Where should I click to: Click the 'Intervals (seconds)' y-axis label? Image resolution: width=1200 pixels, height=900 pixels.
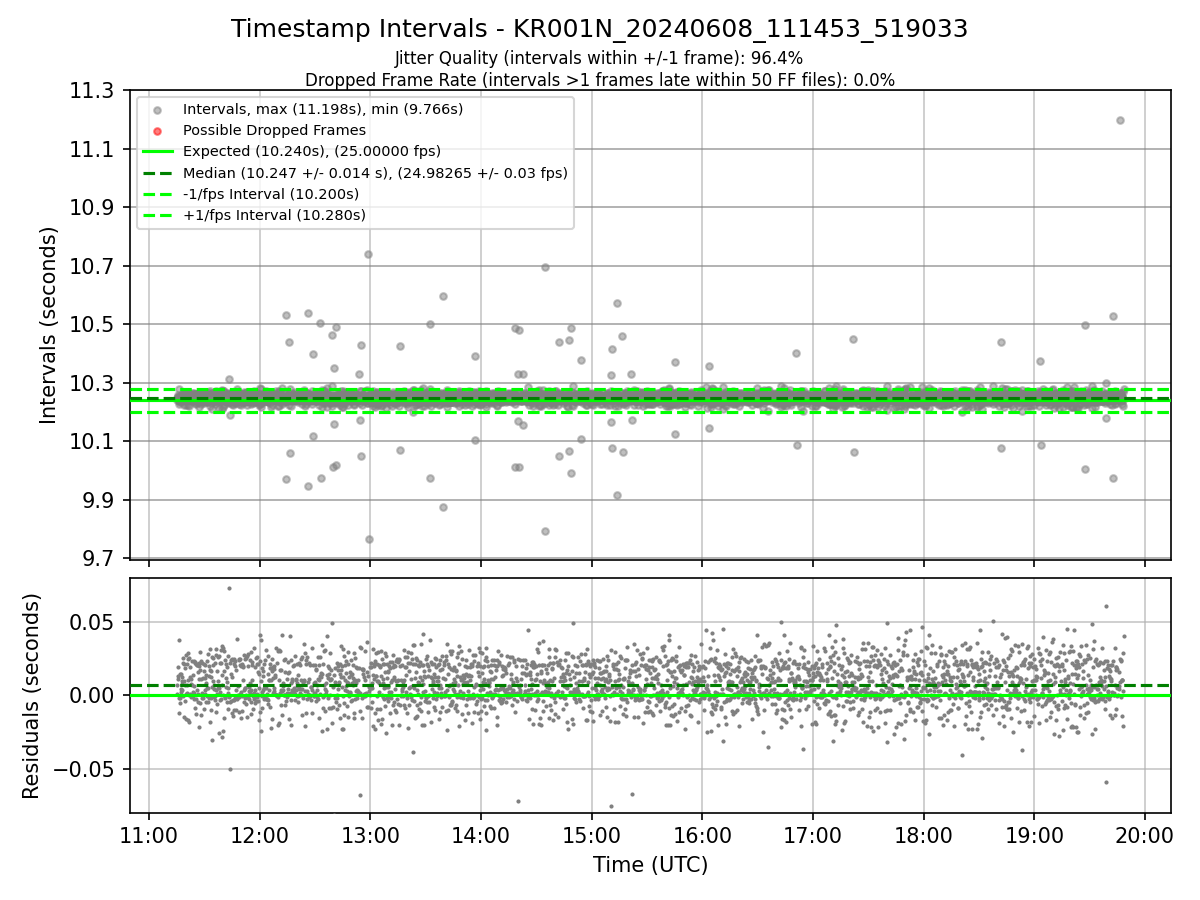[x=49, y=325]
